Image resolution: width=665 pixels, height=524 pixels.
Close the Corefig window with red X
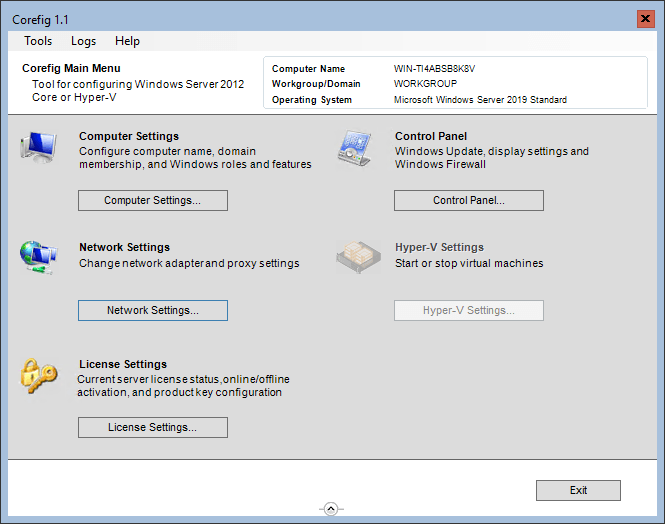(x=645, y=19)
